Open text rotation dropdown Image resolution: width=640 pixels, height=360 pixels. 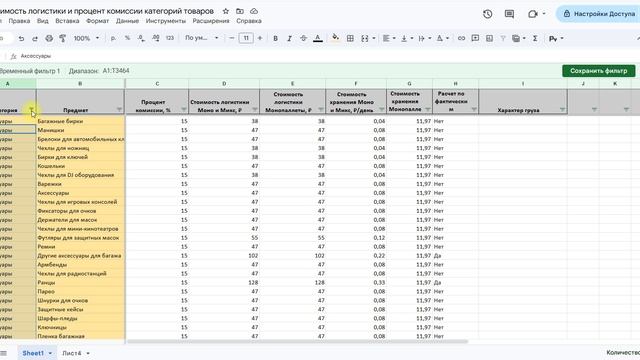pyautogui.click(x=442, y=38)
